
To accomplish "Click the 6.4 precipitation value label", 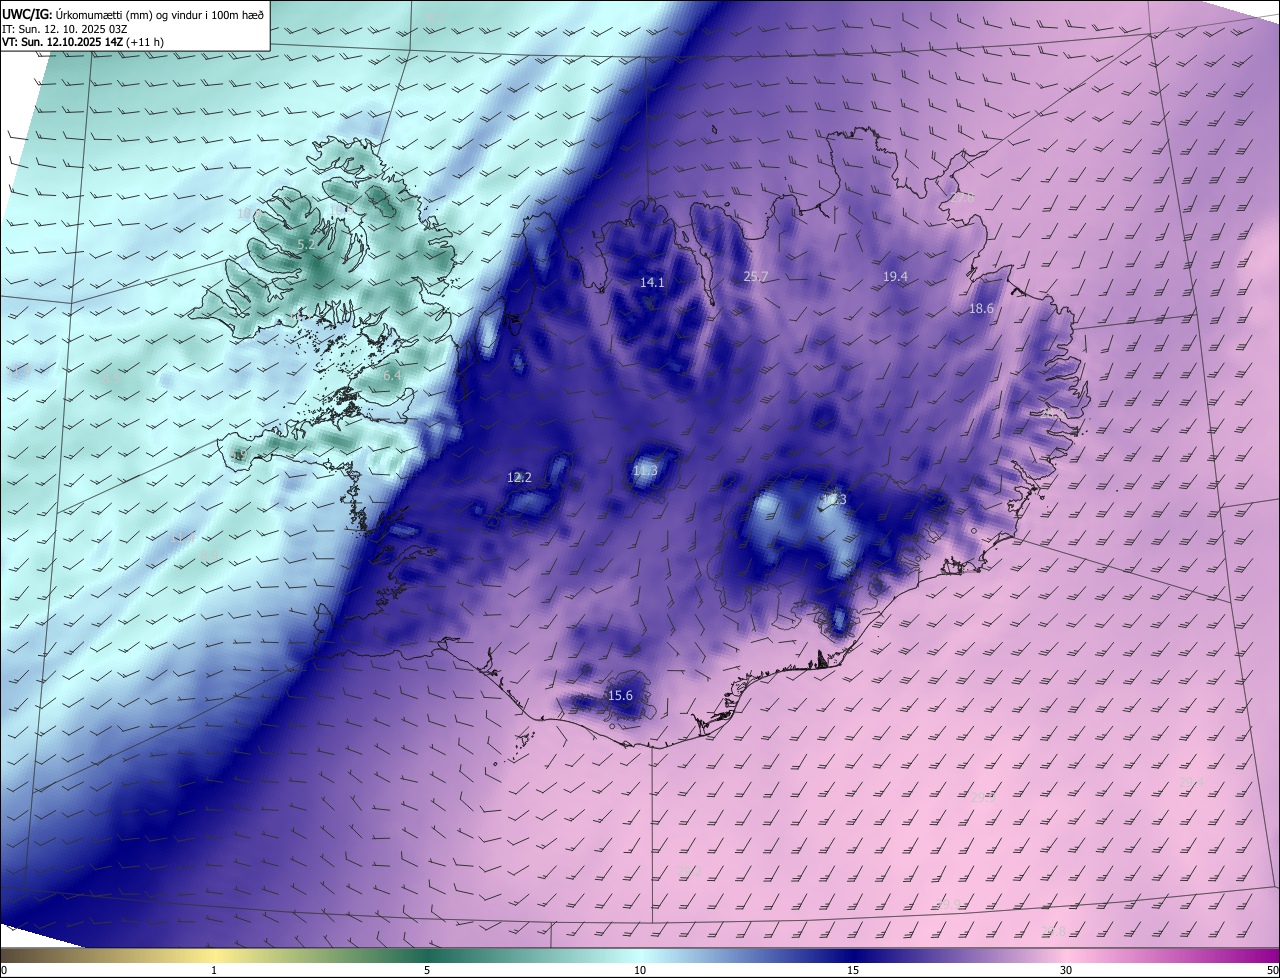I will (392, 376).
